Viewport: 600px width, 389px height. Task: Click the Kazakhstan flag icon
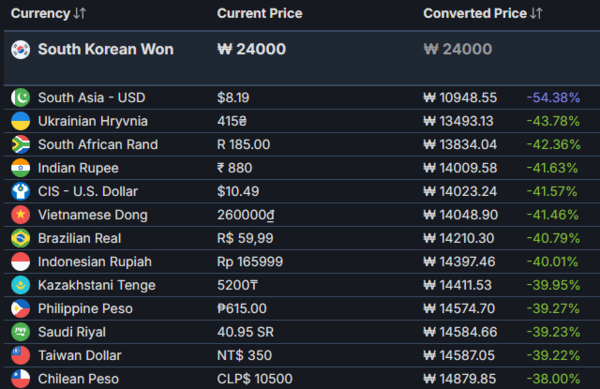pyautogui.click(x=21, y=285)
